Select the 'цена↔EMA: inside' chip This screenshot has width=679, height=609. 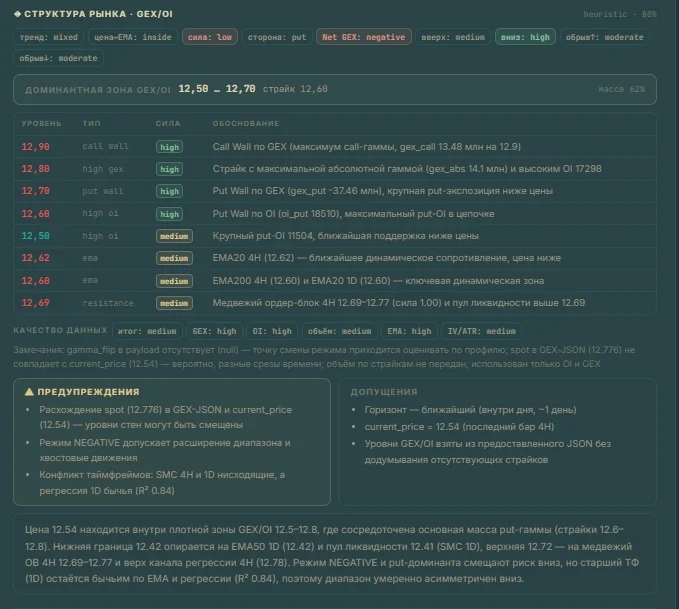pos(133,37)
